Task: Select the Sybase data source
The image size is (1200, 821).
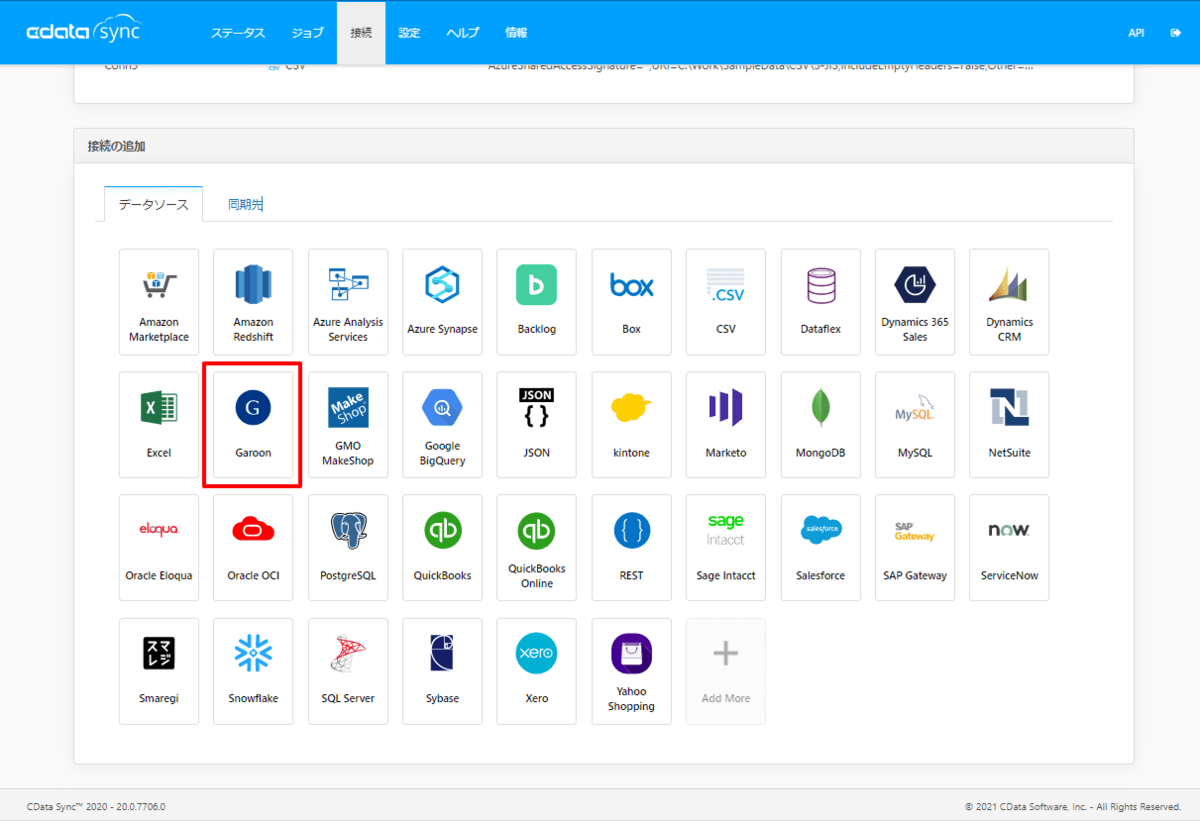Action: point(442,671)
